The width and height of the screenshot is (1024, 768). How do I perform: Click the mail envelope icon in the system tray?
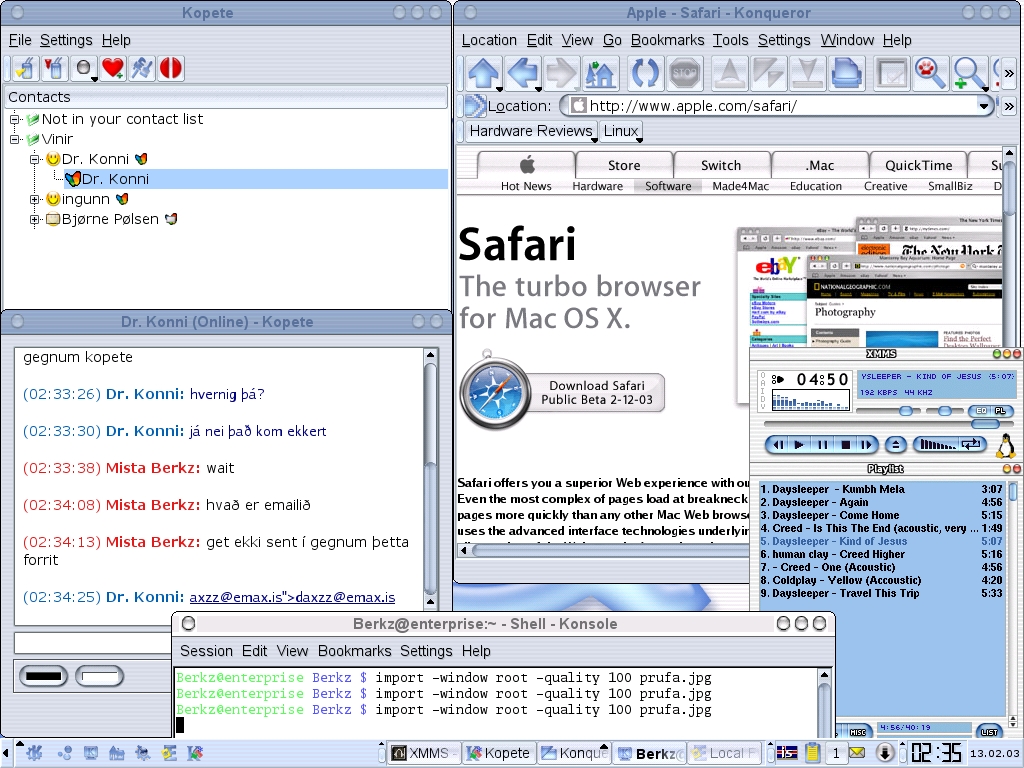(x=857, y=753)
